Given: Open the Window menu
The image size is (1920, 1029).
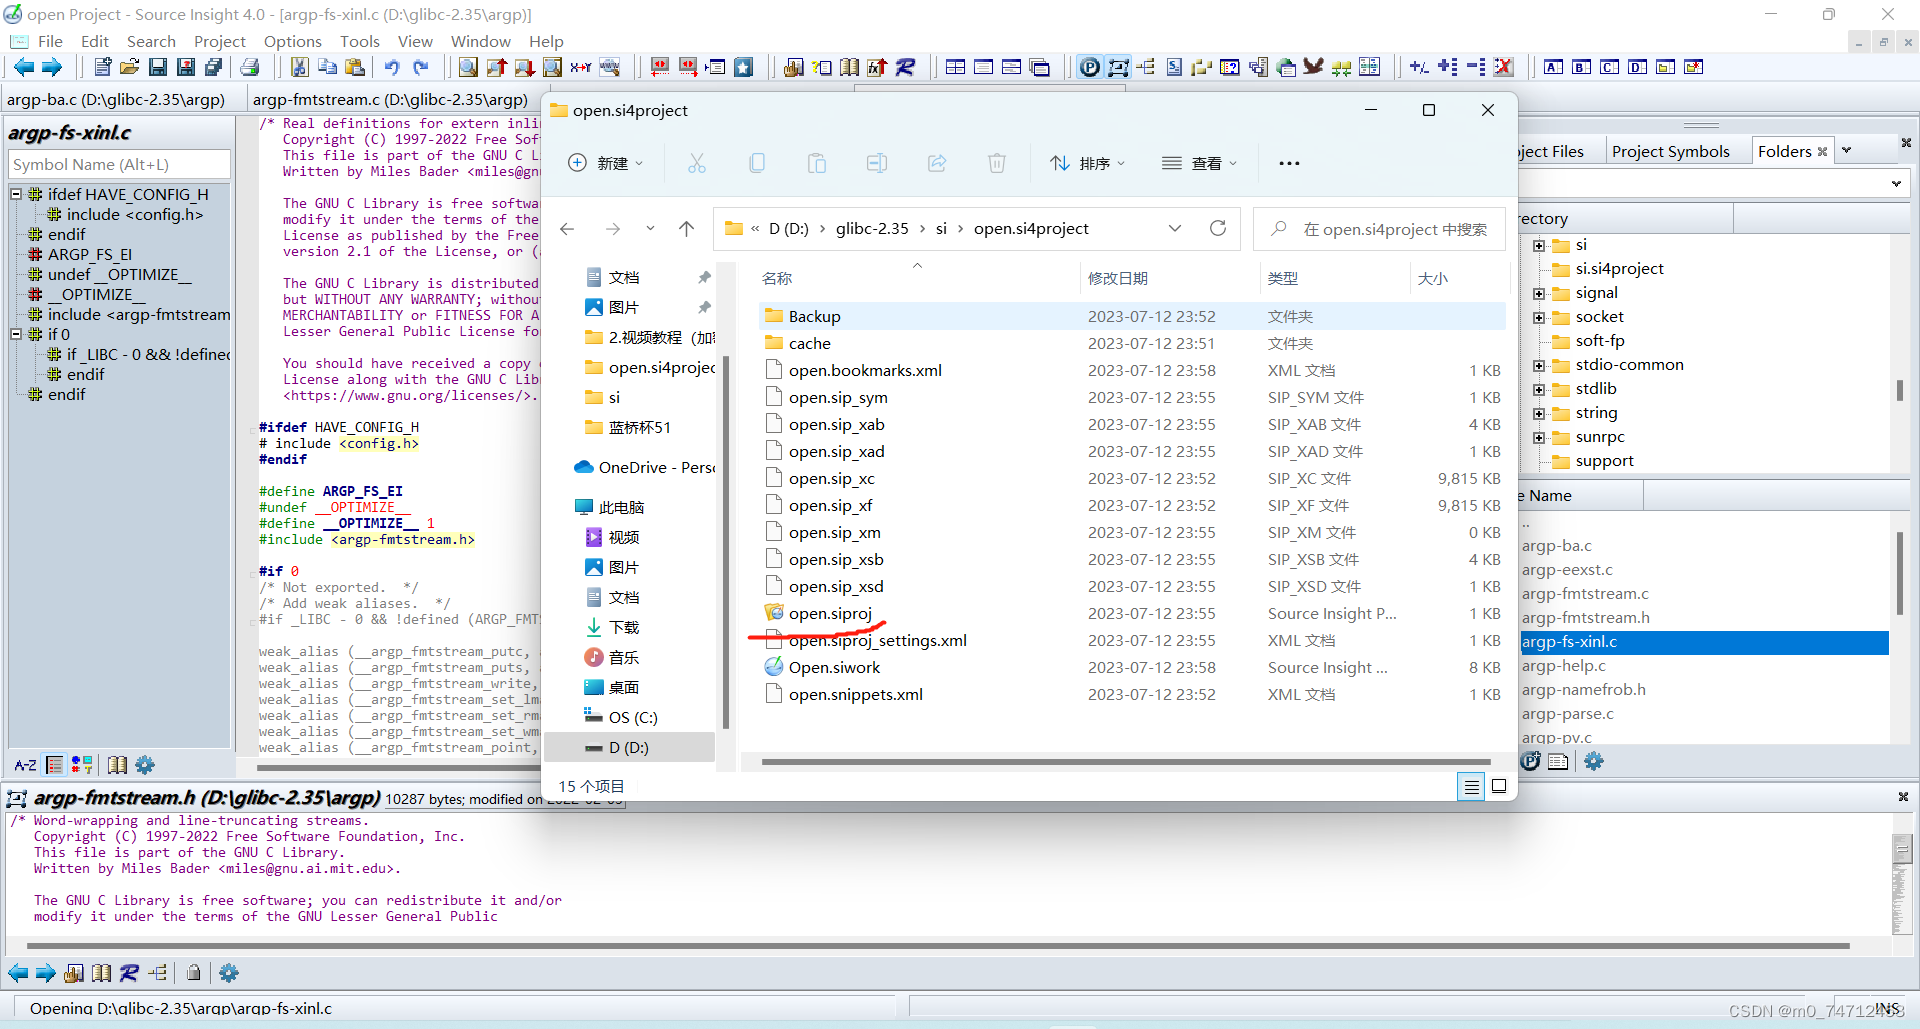Looking at the screenshot, I should tap(481, 41).
